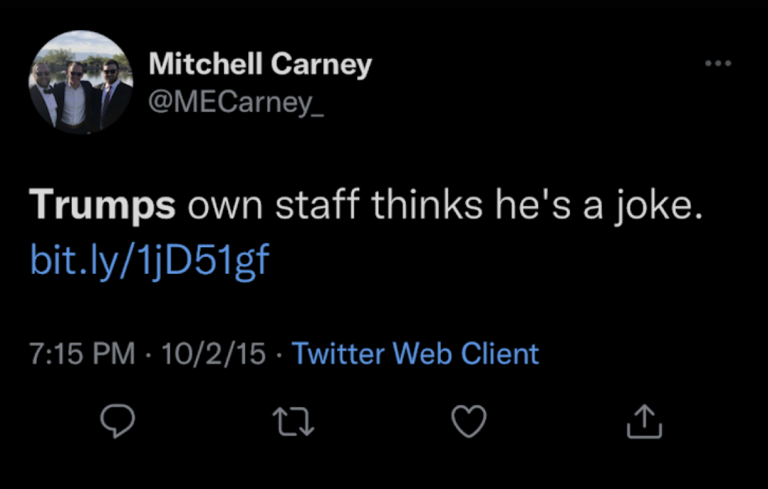
Task: Open the Twitter Web Client source link
Action: (x=415, y=353)
